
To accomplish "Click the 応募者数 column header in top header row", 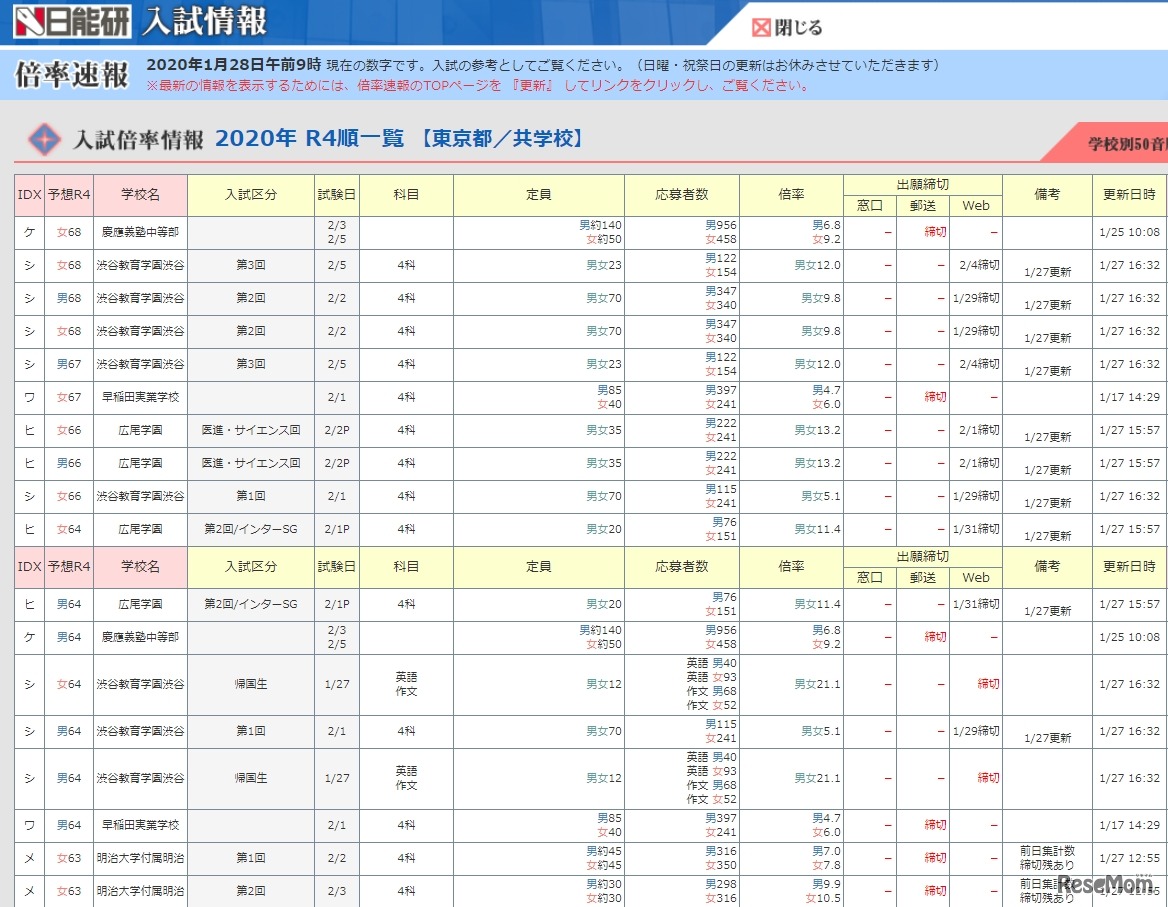I will [681, 195].
